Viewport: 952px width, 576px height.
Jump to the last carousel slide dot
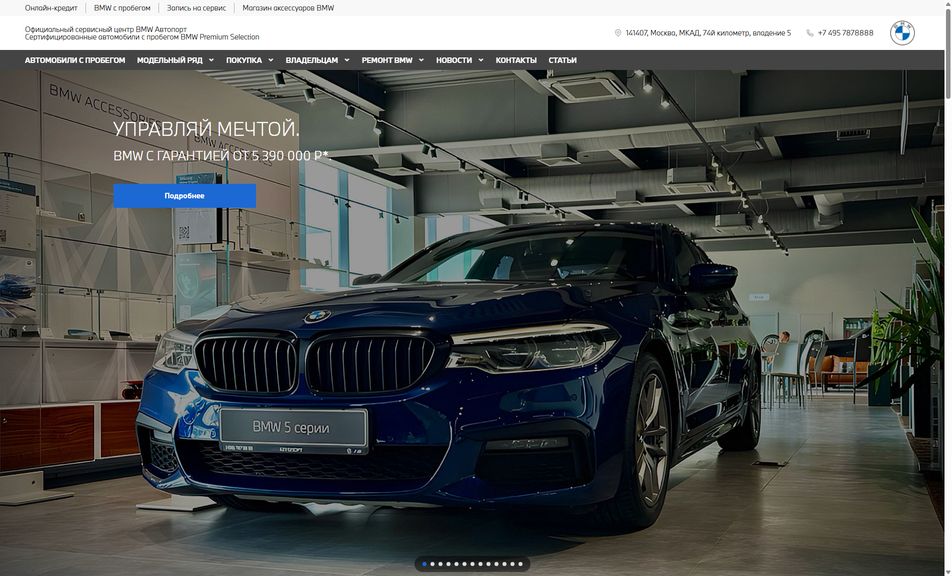click(x=520, y=564)
